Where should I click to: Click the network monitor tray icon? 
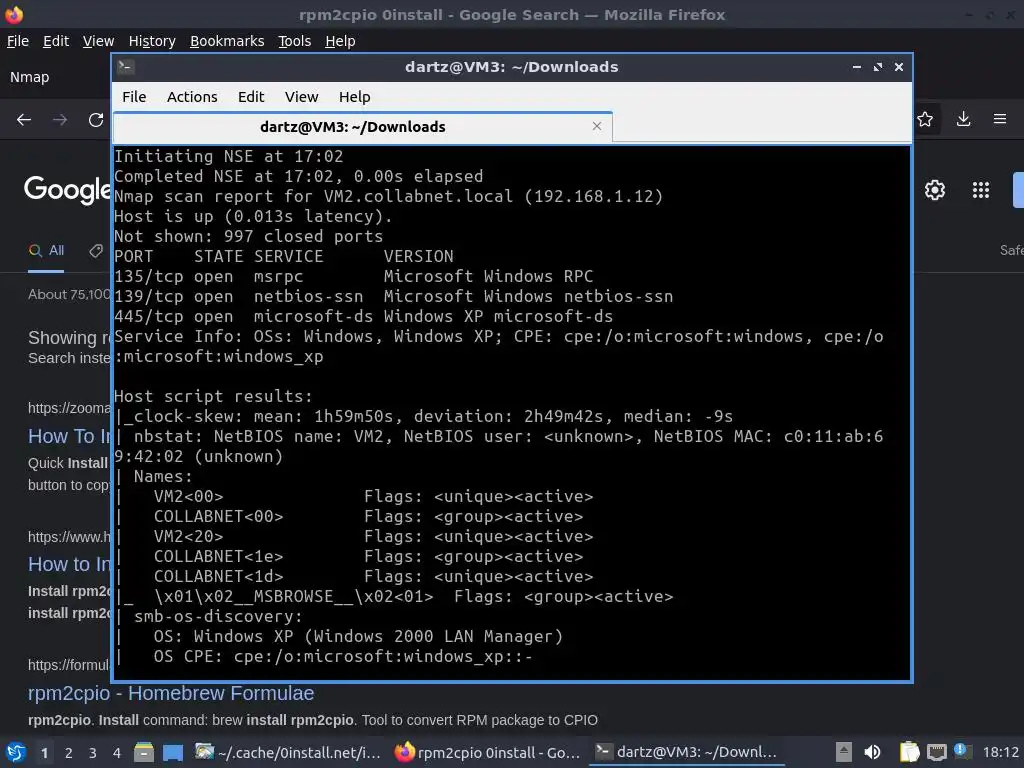[936, 752]
